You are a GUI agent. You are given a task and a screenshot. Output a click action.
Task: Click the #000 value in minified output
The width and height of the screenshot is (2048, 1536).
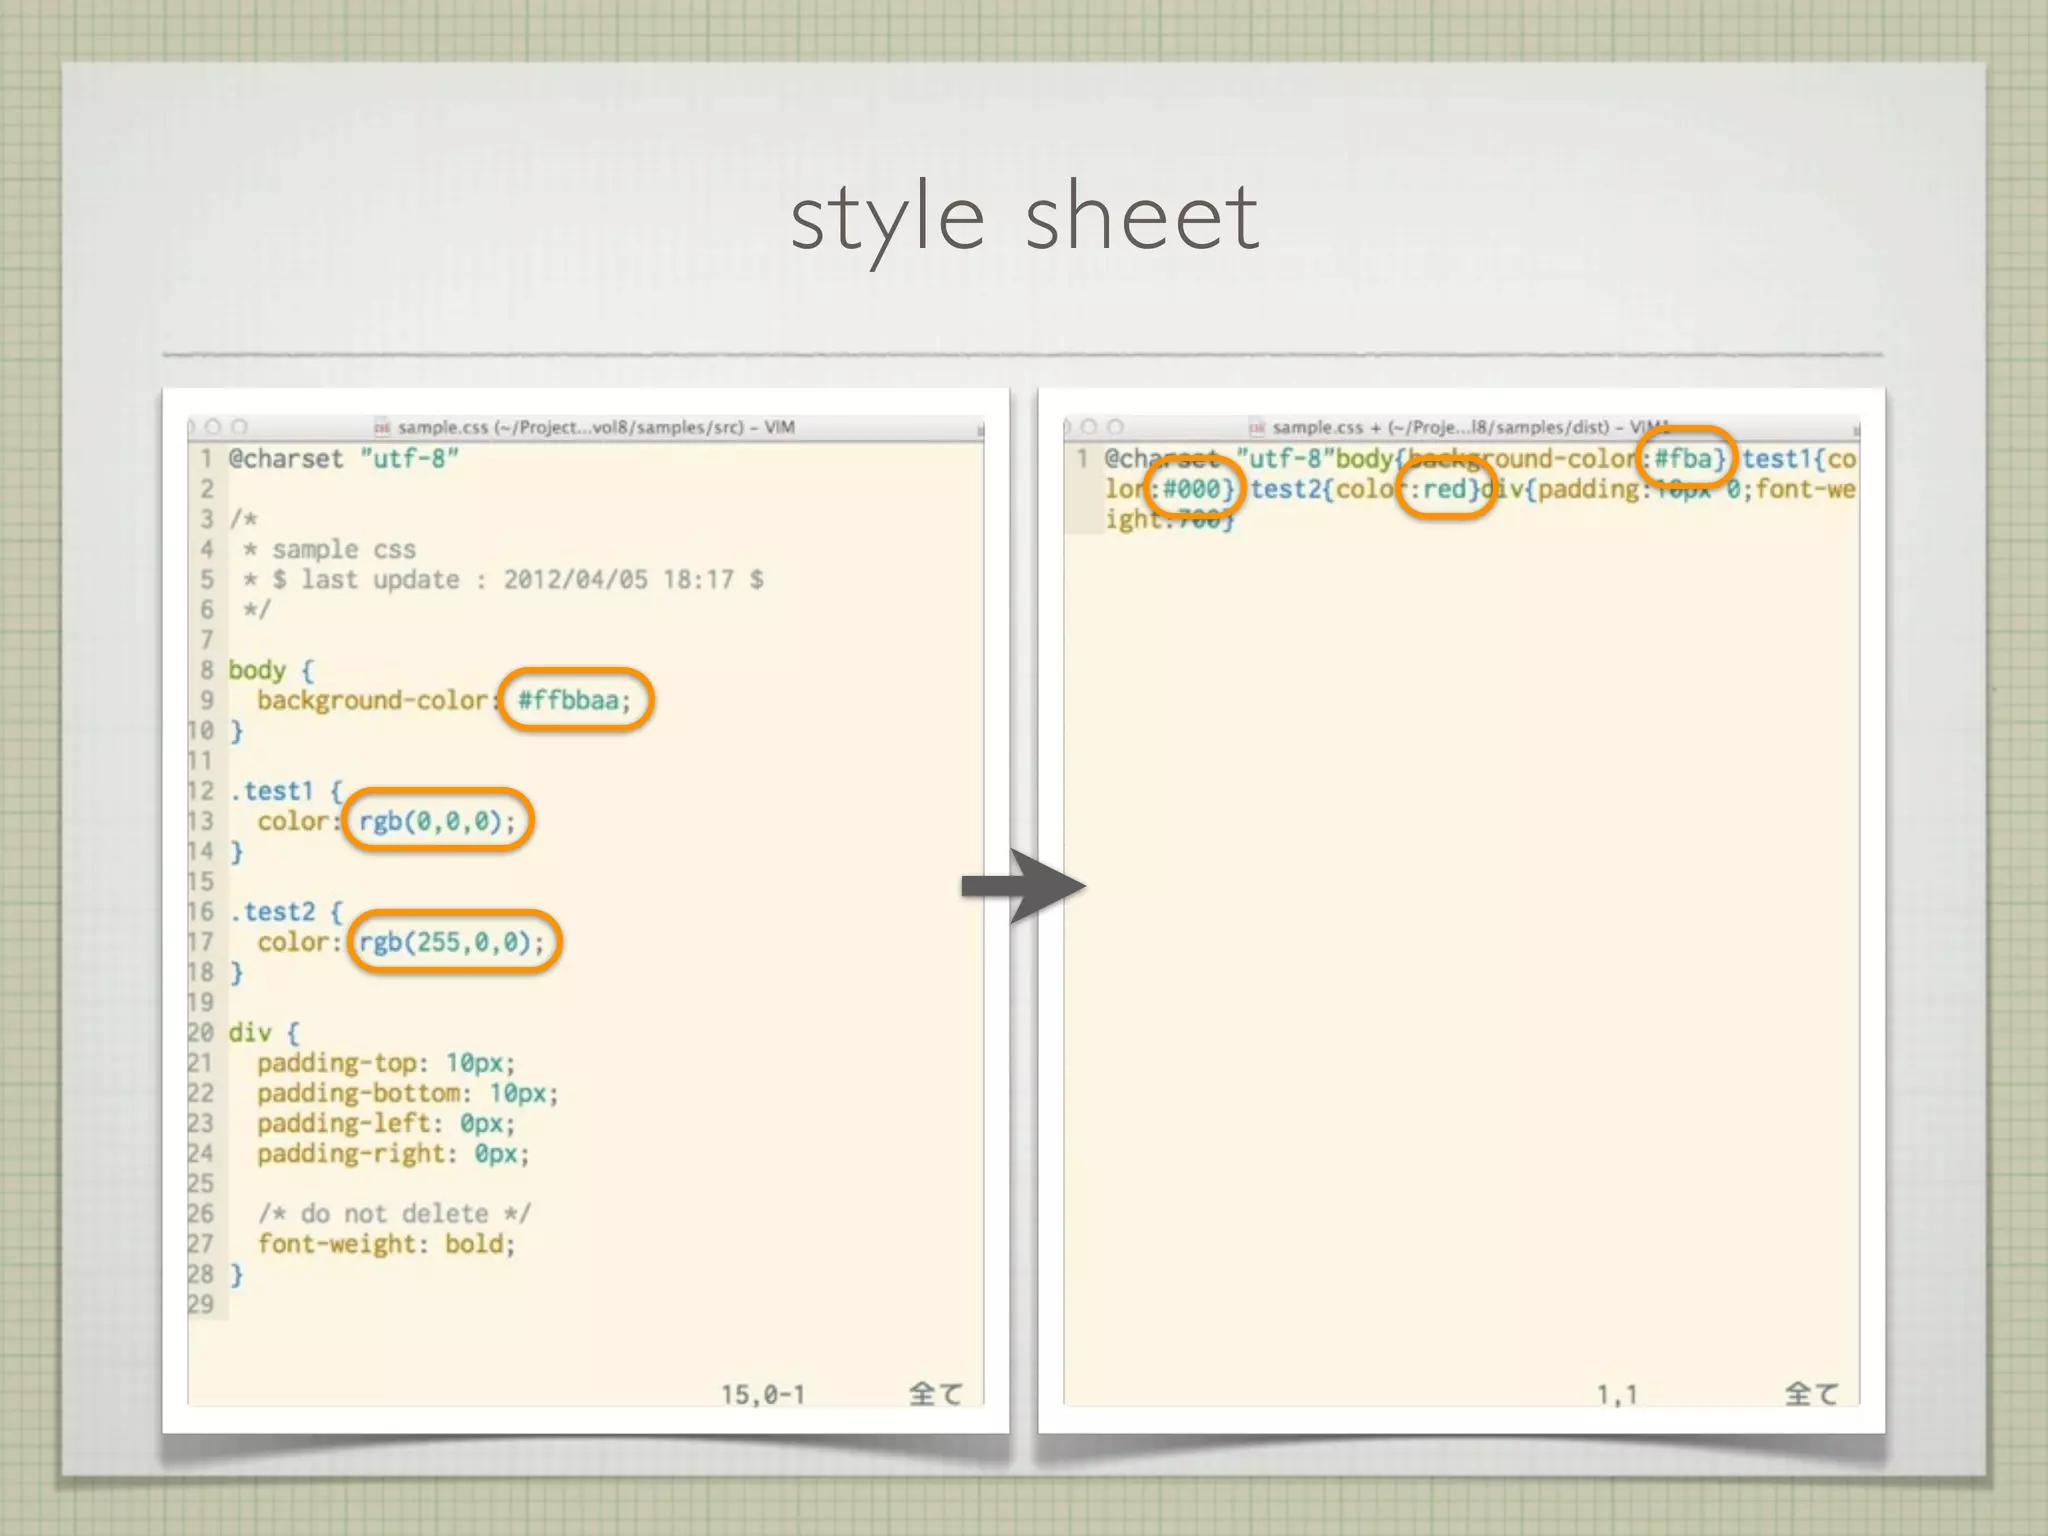[x=1192, y=489]
